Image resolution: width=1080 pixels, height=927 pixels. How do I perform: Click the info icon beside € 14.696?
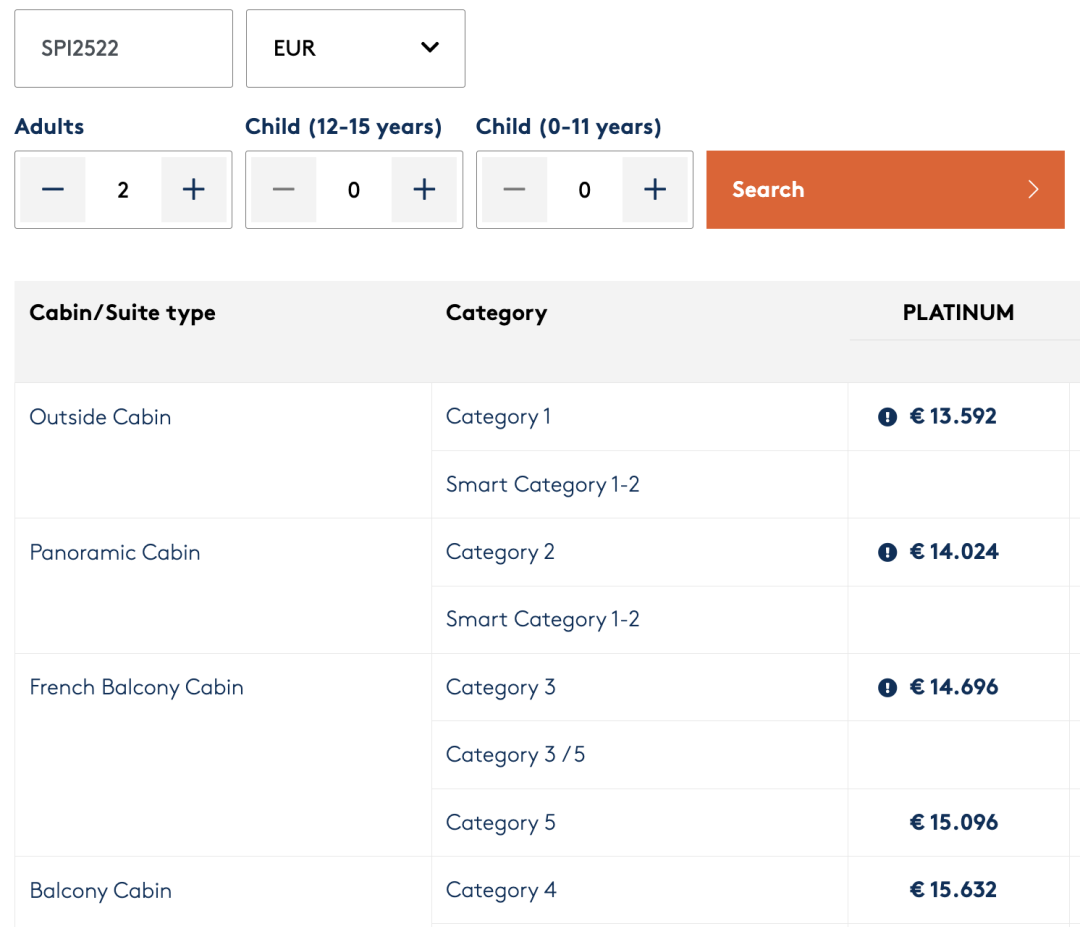pyautogui.click(x=887, y=687)
